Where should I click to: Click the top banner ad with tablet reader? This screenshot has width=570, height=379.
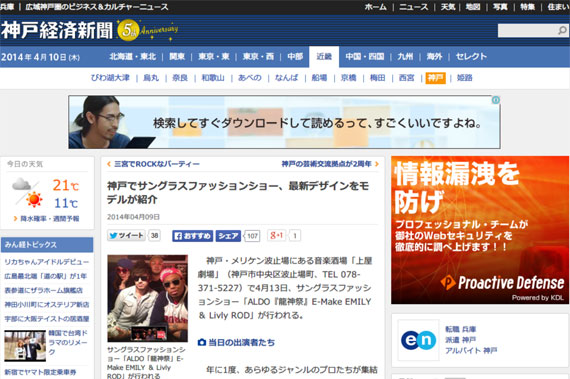click(x=284, y=122)
